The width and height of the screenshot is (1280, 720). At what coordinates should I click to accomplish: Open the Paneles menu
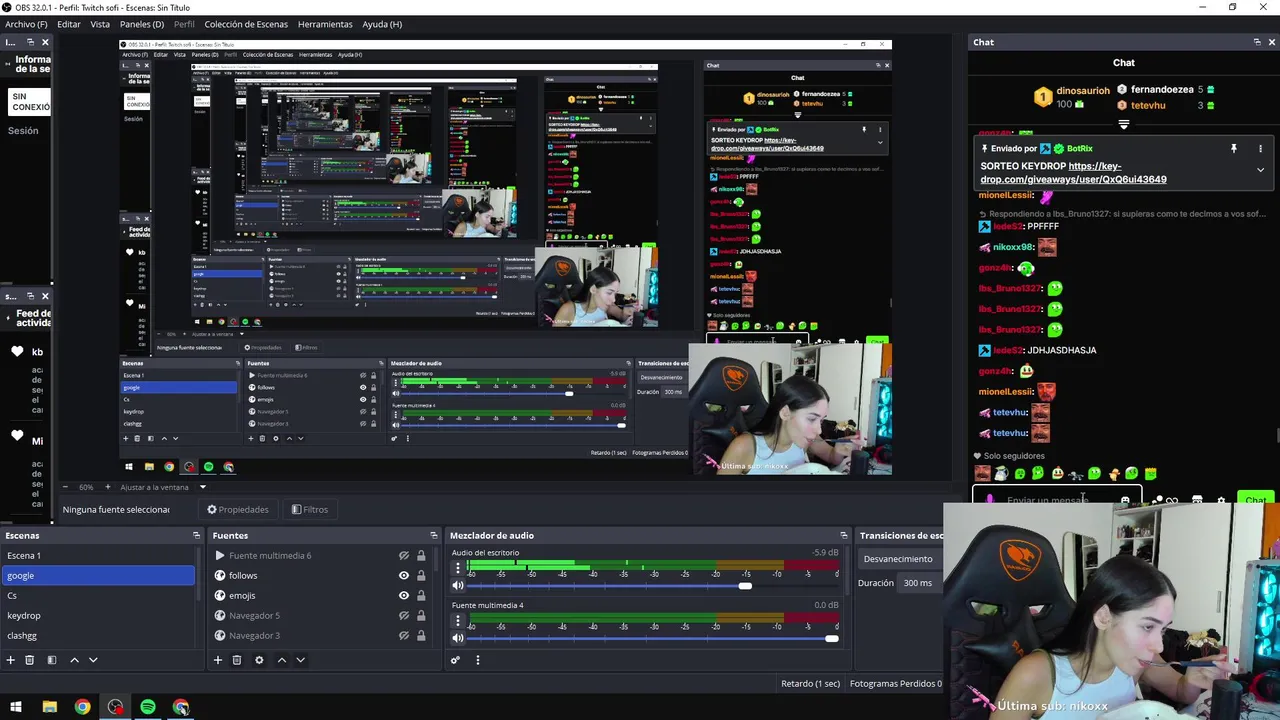(142, 24)
